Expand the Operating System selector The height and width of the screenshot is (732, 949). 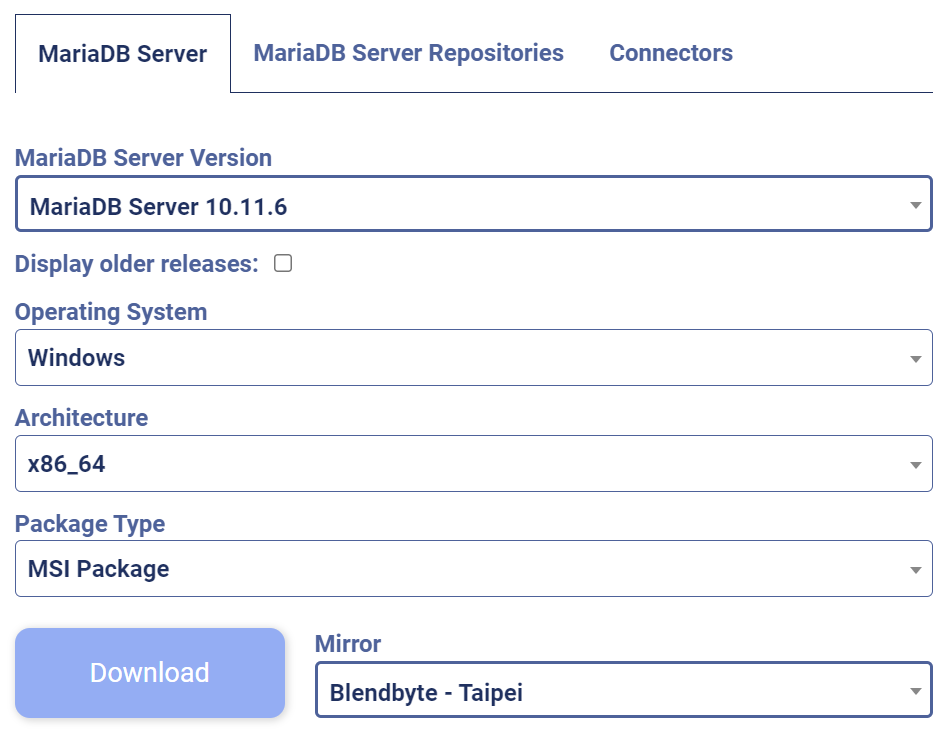tap(472, 357)
